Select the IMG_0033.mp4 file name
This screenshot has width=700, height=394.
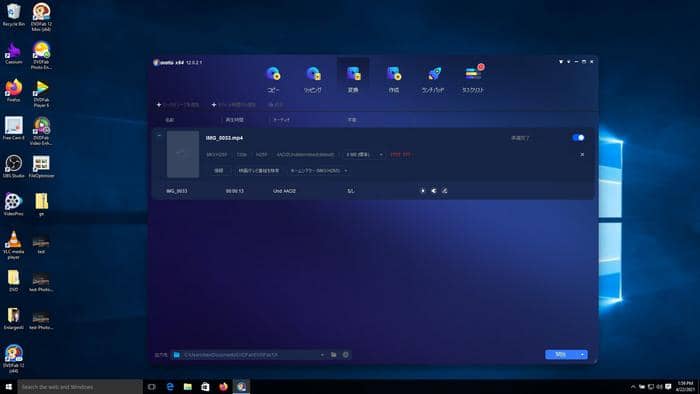(224, 138)
